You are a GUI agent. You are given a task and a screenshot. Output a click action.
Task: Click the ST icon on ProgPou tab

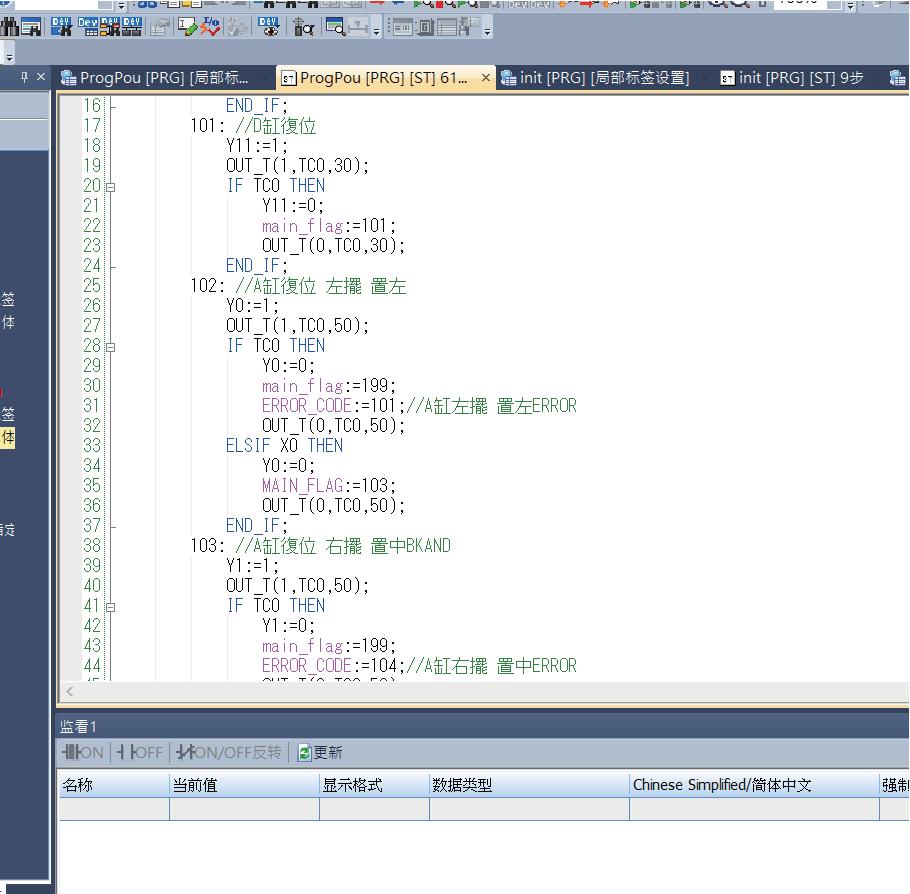point(288,78)
